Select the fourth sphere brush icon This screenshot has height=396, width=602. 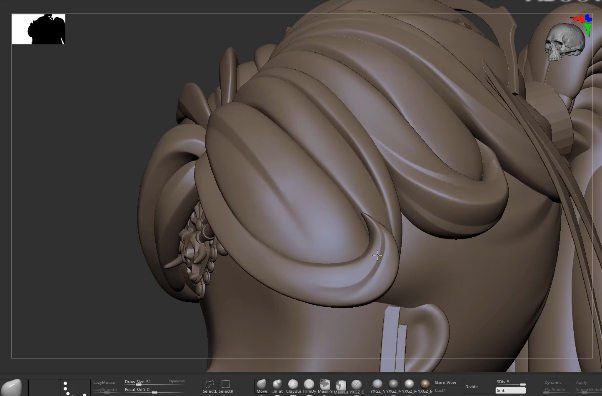[309, 385]
